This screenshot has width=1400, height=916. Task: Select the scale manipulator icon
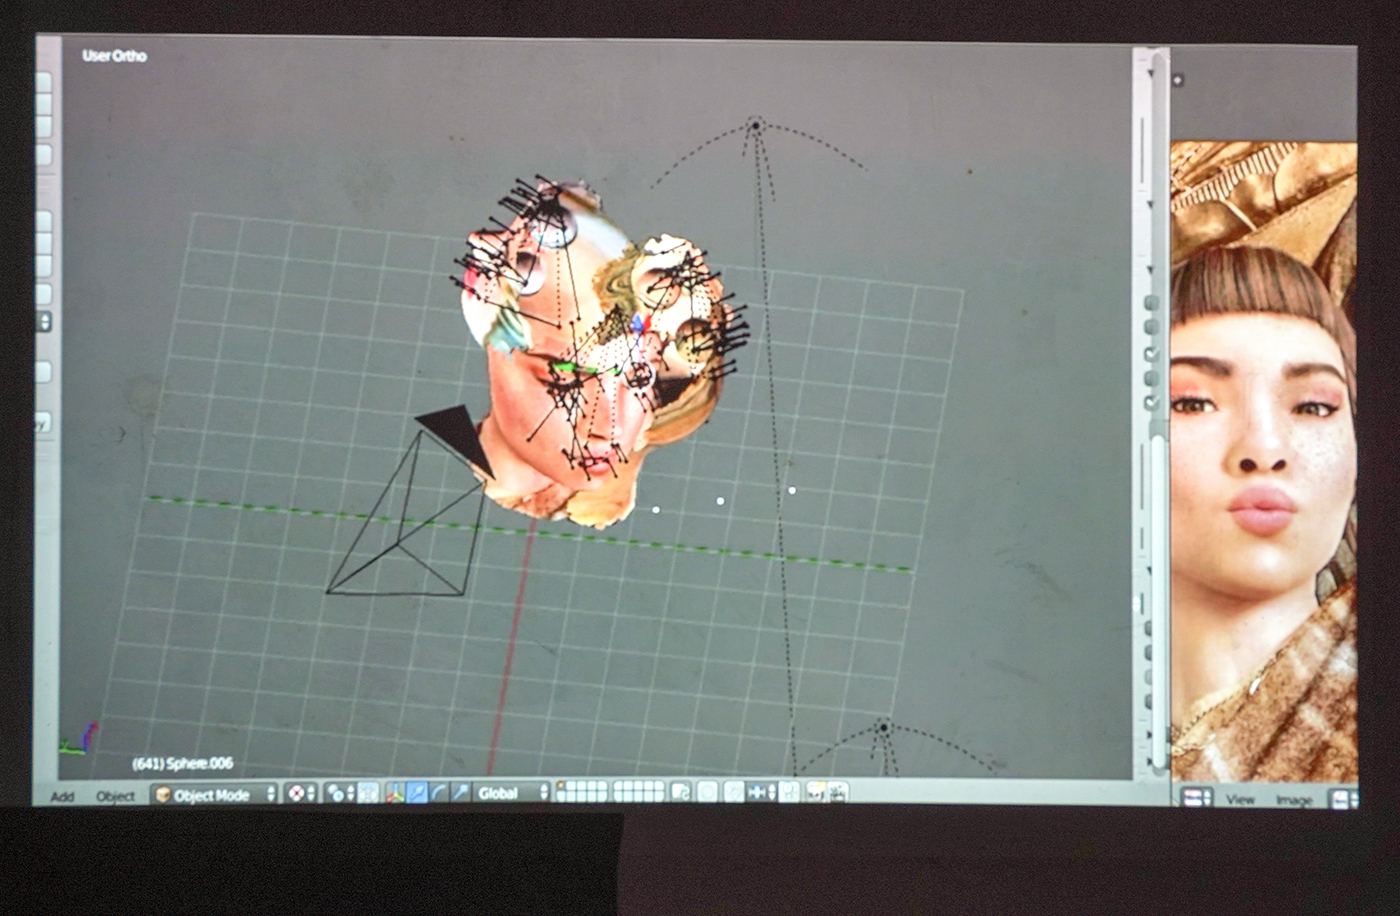(460, 793)
